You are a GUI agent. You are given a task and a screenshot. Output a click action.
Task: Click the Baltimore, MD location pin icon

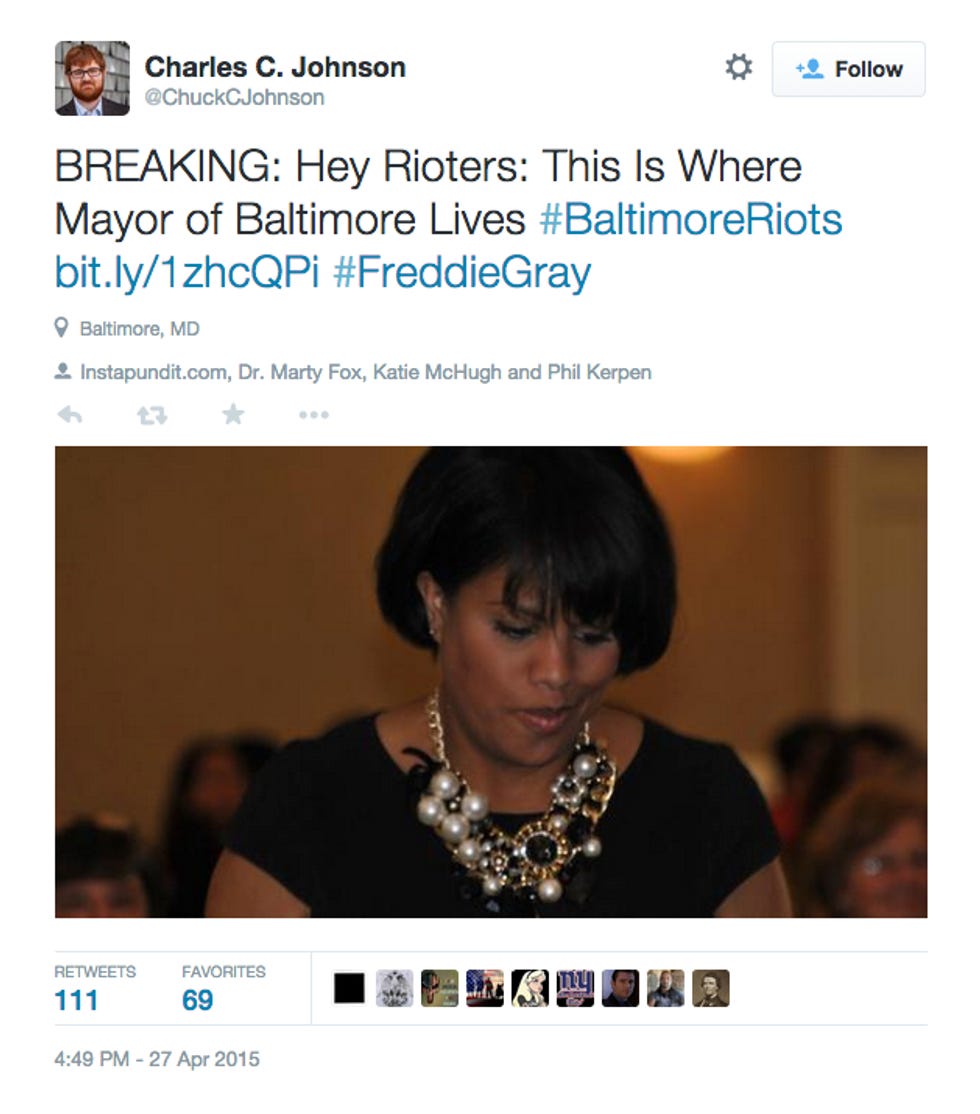click(x=62, y=328)
